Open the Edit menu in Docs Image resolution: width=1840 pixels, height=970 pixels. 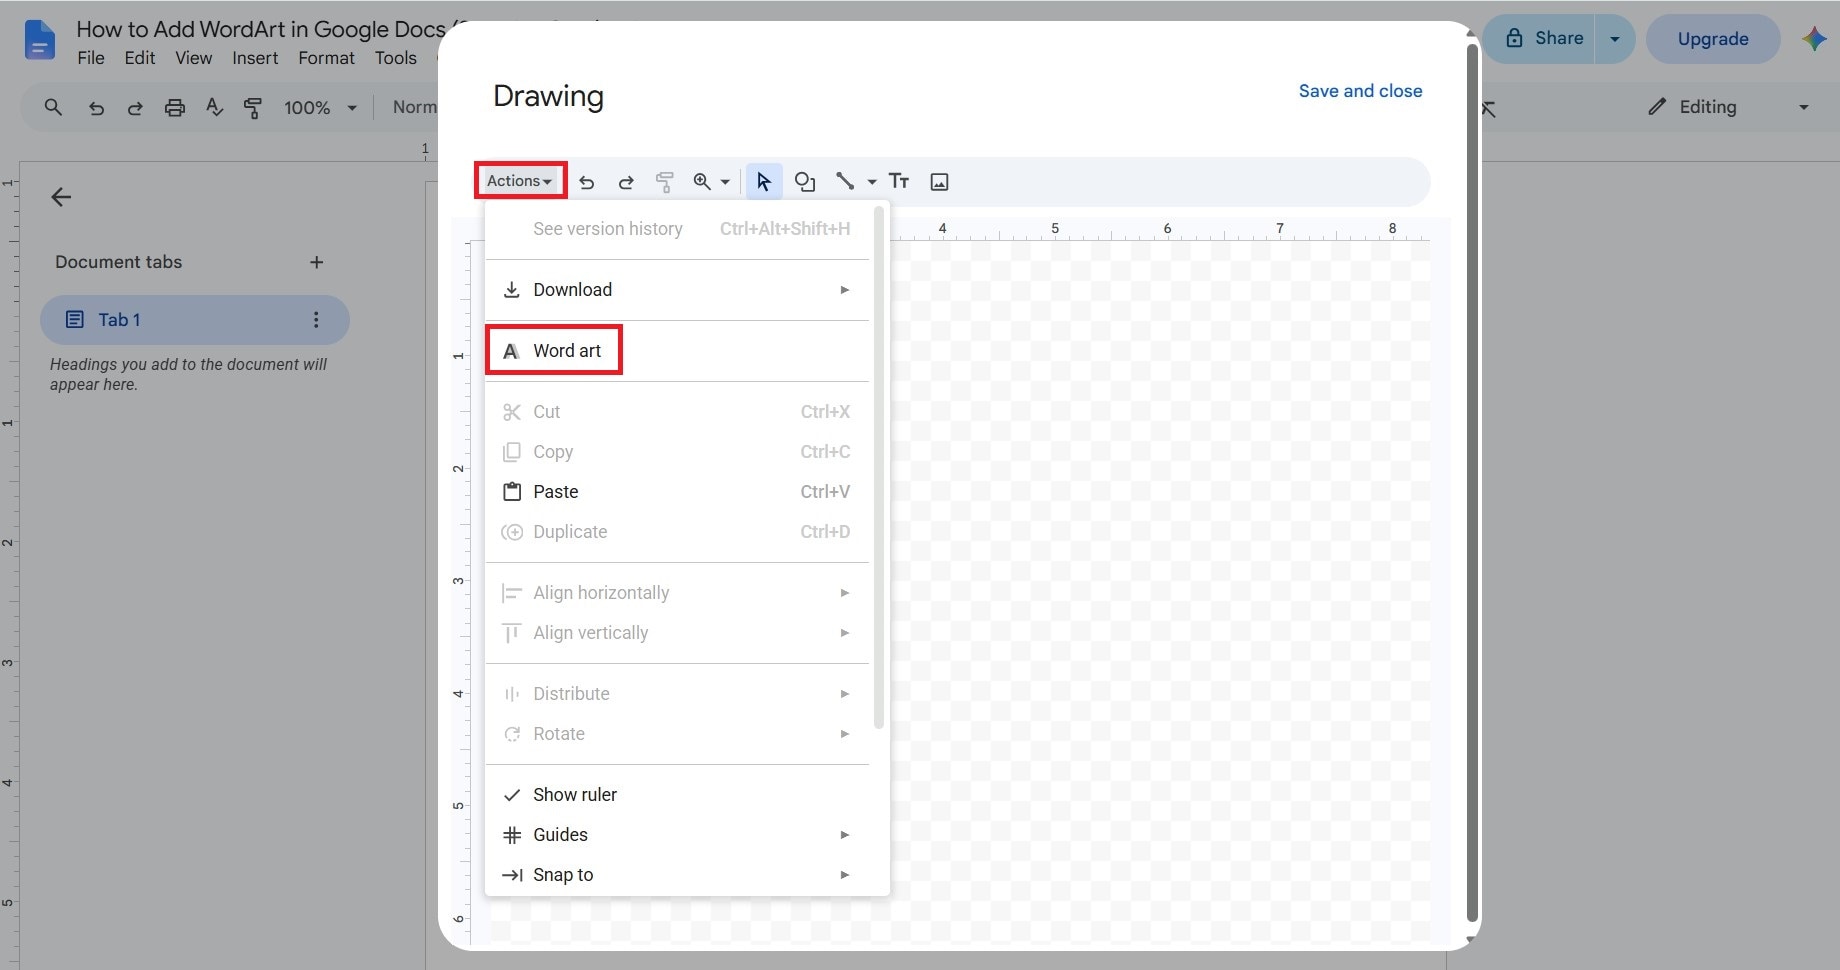pos(140,58)
